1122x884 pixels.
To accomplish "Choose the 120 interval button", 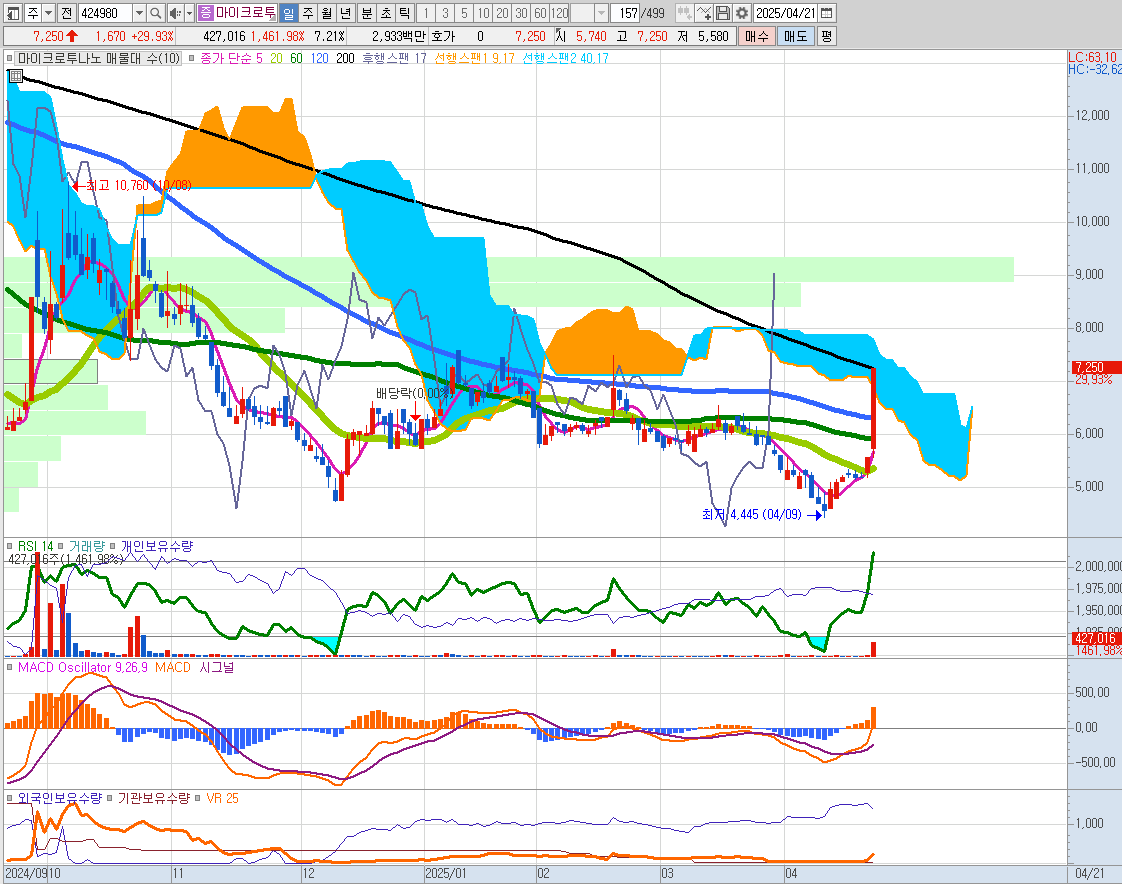I will 560,13.
